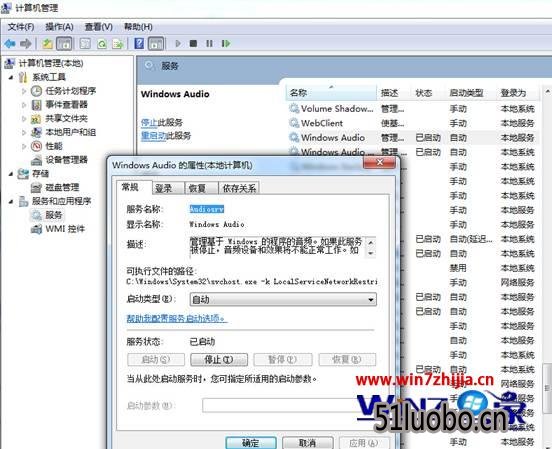
Task: Click the WebClient service gear icon
Action: [294, 123]
